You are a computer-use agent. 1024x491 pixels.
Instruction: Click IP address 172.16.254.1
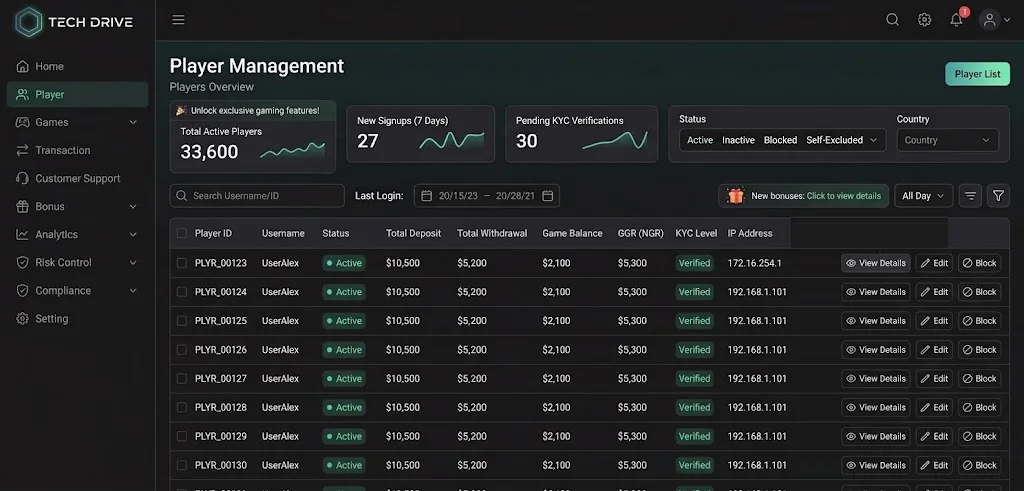tap(754, 263)
